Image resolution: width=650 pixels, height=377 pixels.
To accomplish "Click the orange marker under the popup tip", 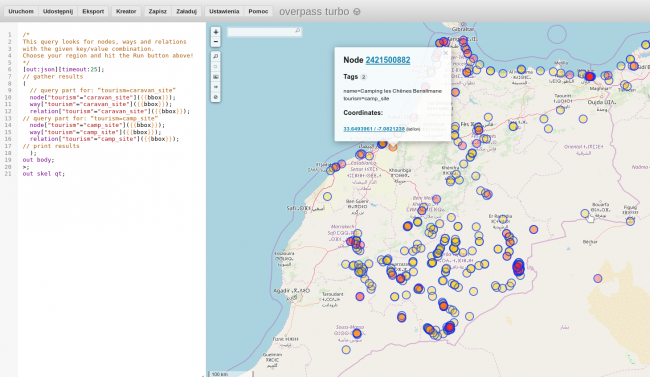I will tap(392, 146).
